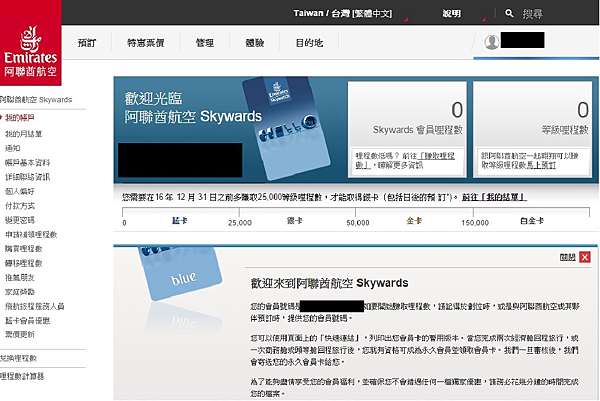The width and height of the screenshot is (600, 401).
Task: Click the 銀卡 tier label on progress bar
Action: (x=295, y=221)
